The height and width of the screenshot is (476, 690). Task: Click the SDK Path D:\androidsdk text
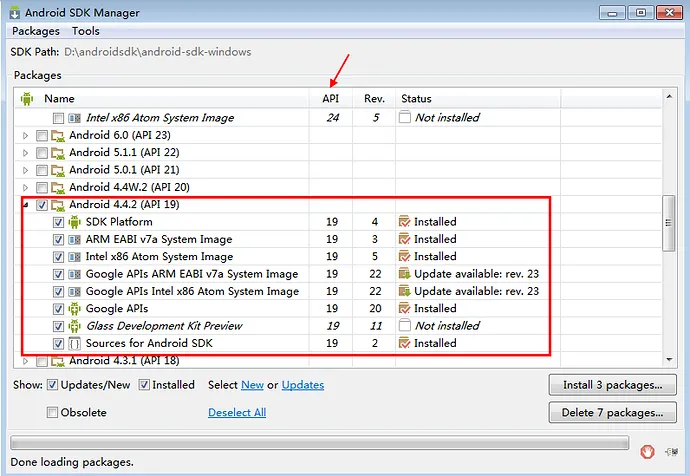158,52
